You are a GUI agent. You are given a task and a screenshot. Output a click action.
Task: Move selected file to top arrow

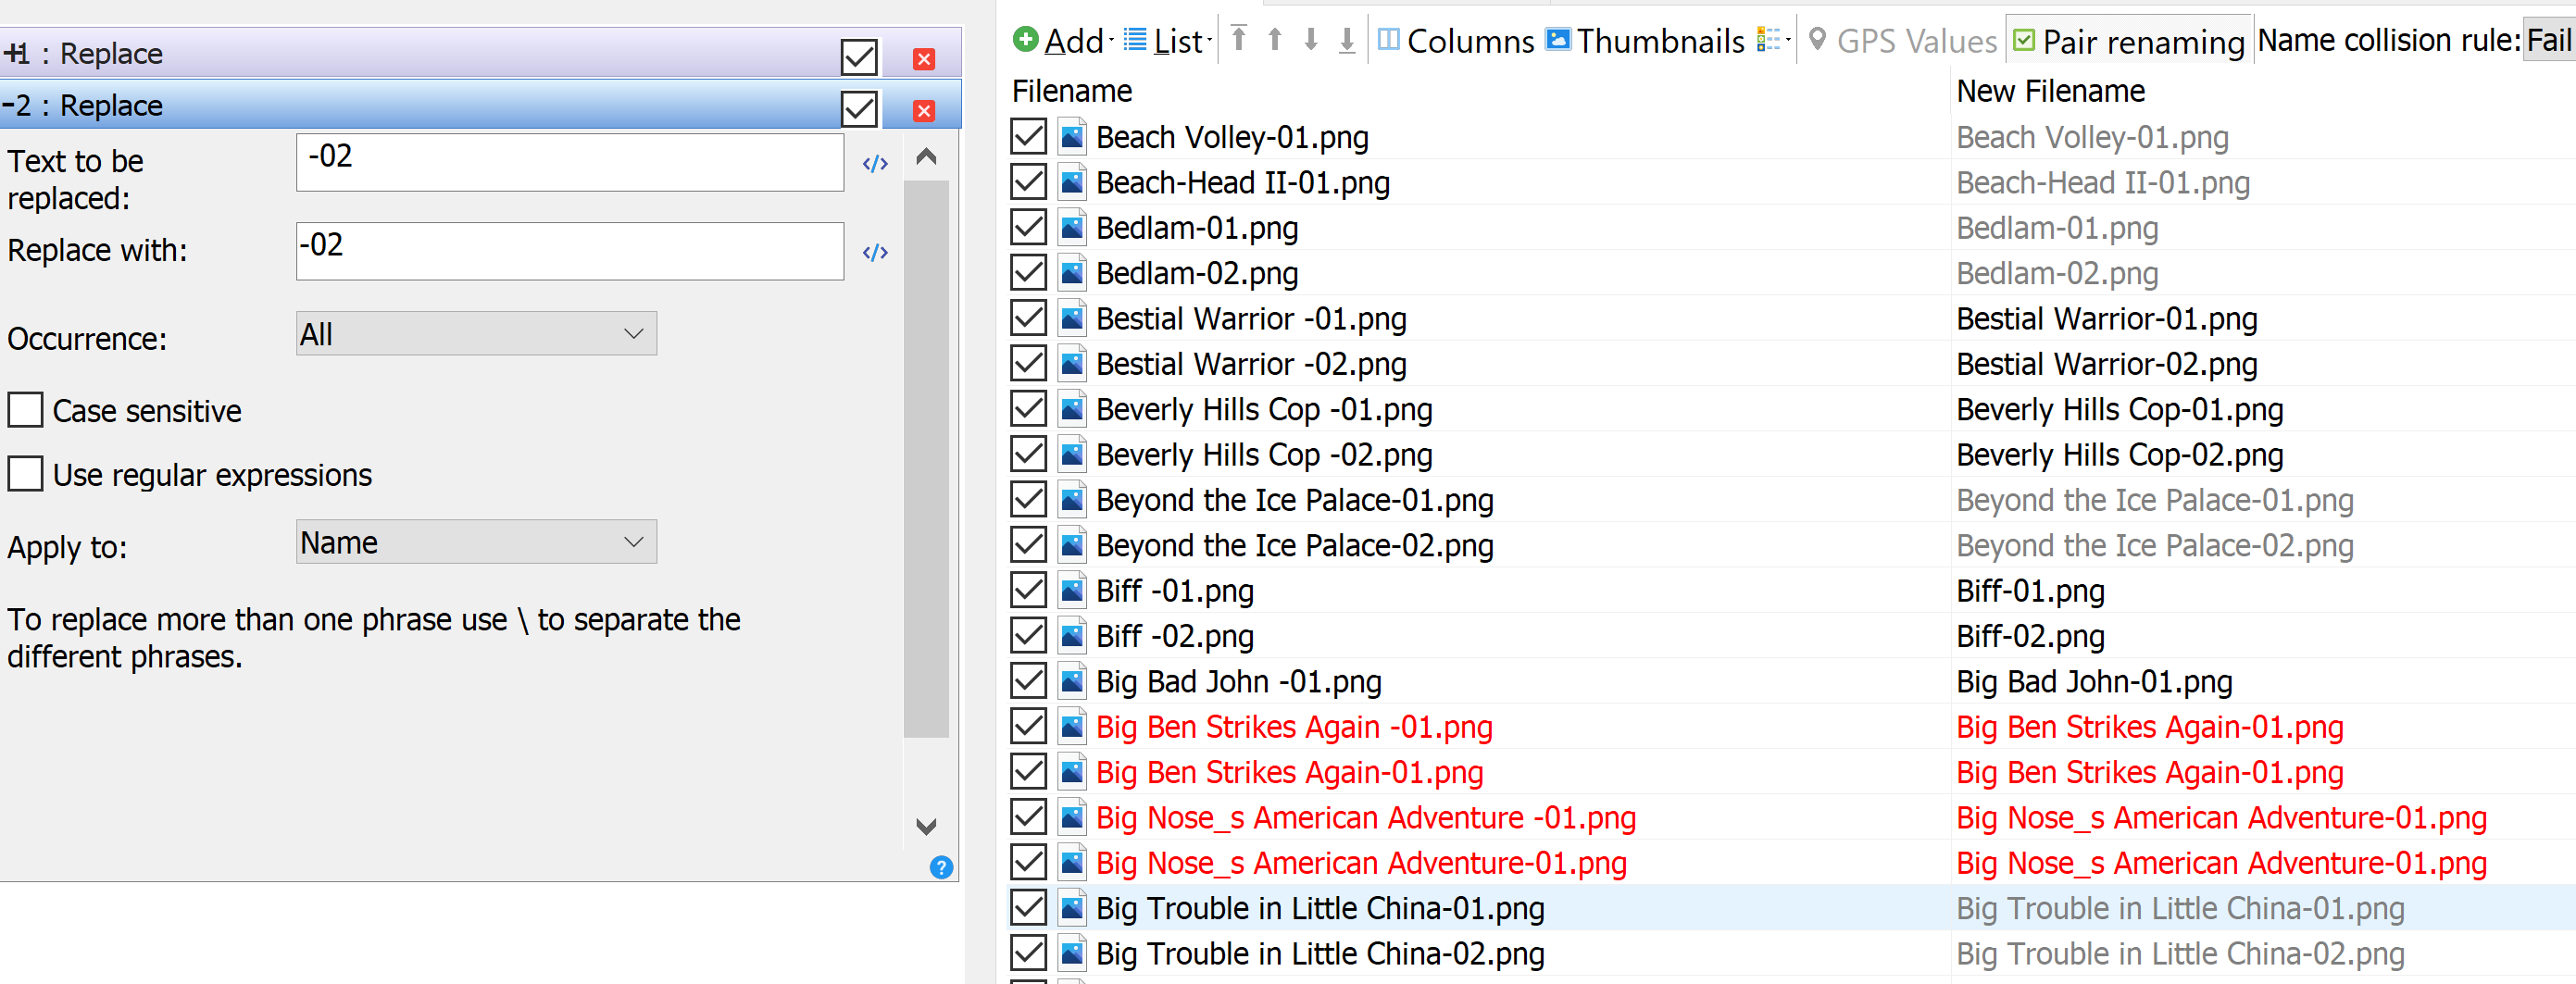click(1239, 39)
